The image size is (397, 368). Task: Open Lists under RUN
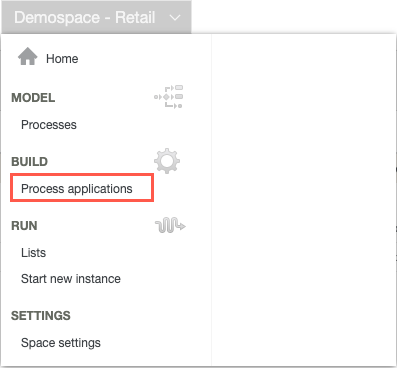pos(33,253)
